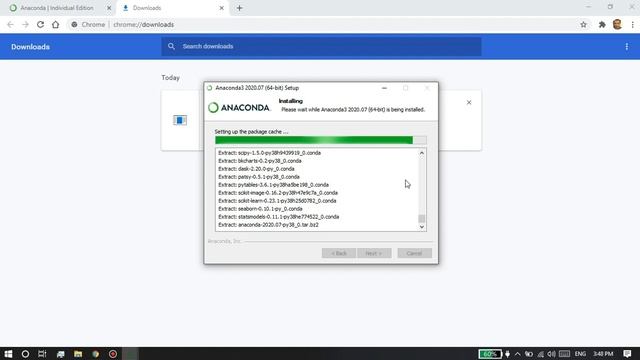Close the Anaconda Individual Edition tab
This screenshot has width=640, height=360.
pos(109,8)
